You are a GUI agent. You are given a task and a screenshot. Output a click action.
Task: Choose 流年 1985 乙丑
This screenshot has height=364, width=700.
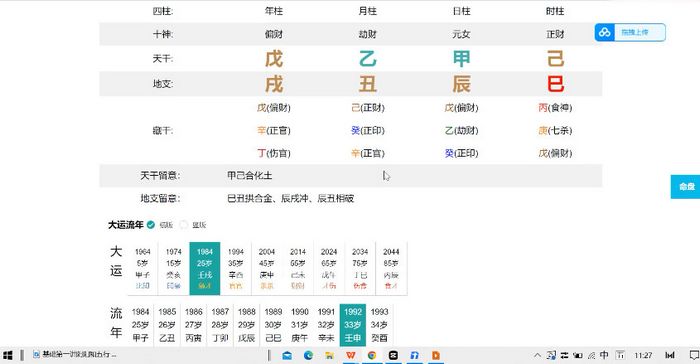(x=167, y=325)
